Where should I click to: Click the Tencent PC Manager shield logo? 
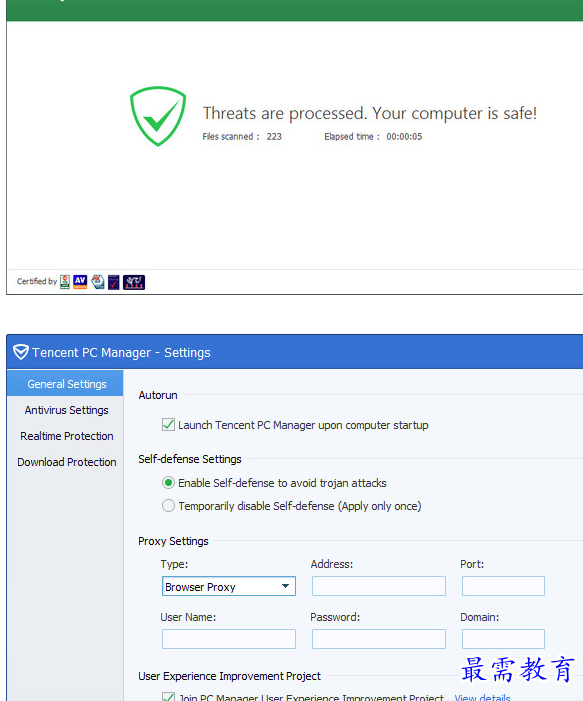click(21, 352)
